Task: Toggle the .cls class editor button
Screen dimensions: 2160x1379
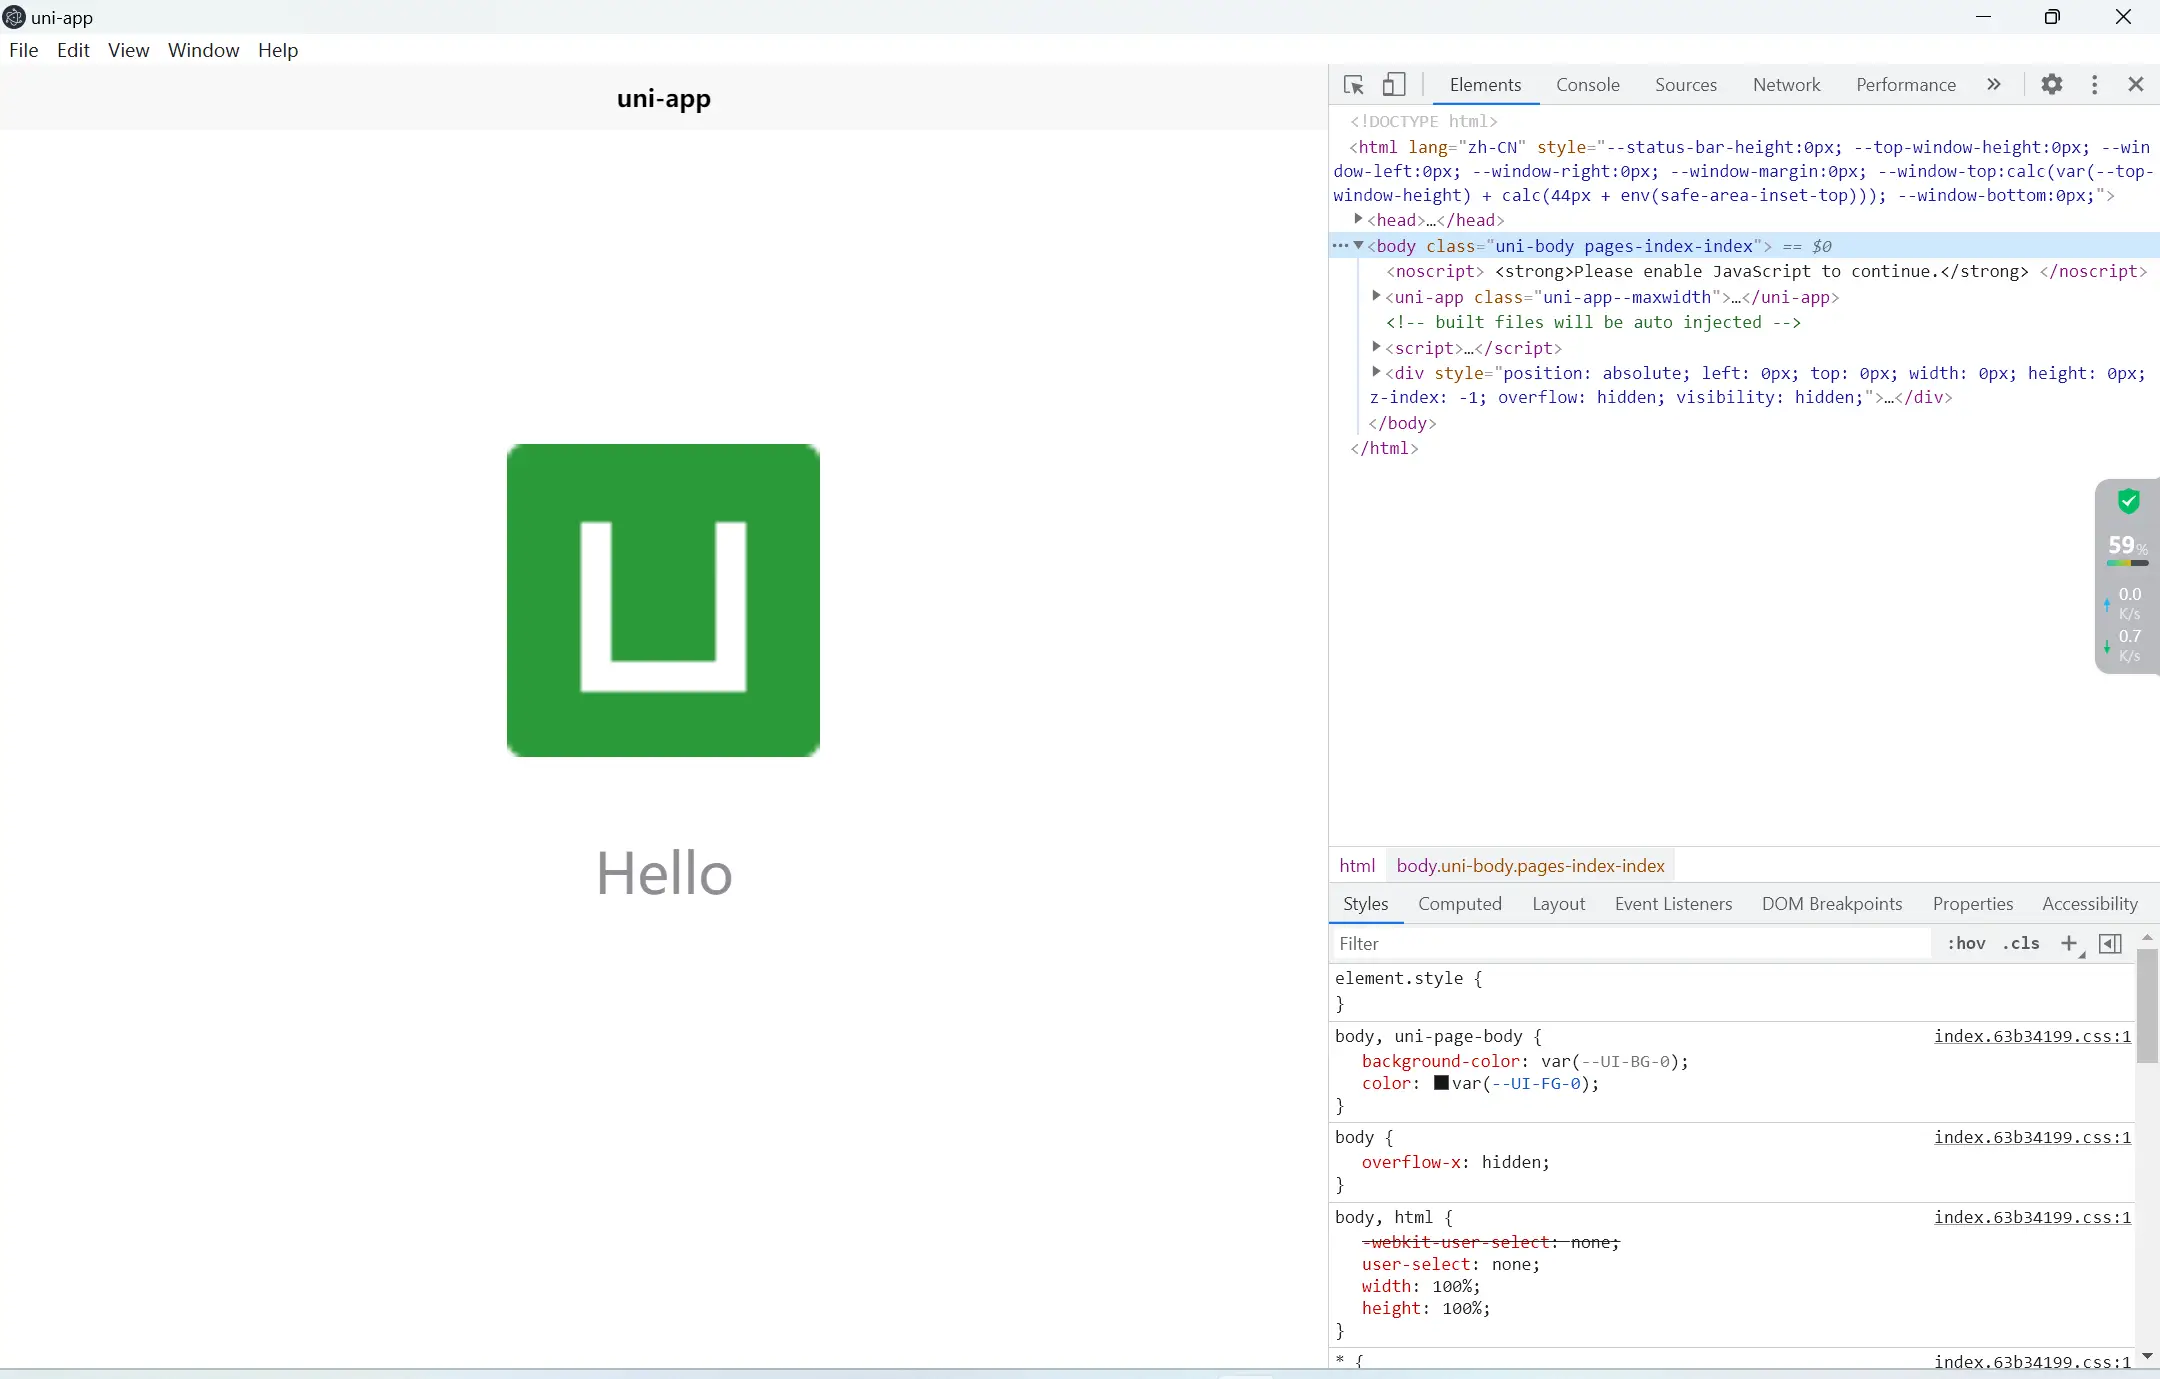Action: [2021, 943]
